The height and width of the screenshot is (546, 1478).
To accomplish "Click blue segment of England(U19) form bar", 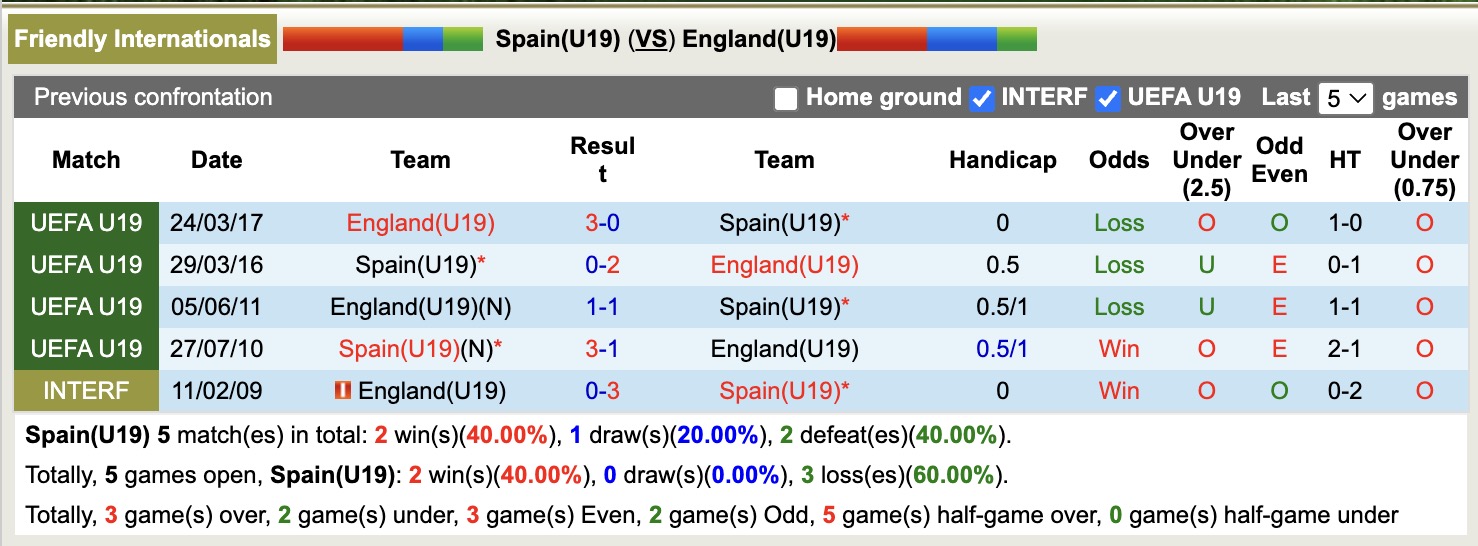I will (x=961, y=39).
